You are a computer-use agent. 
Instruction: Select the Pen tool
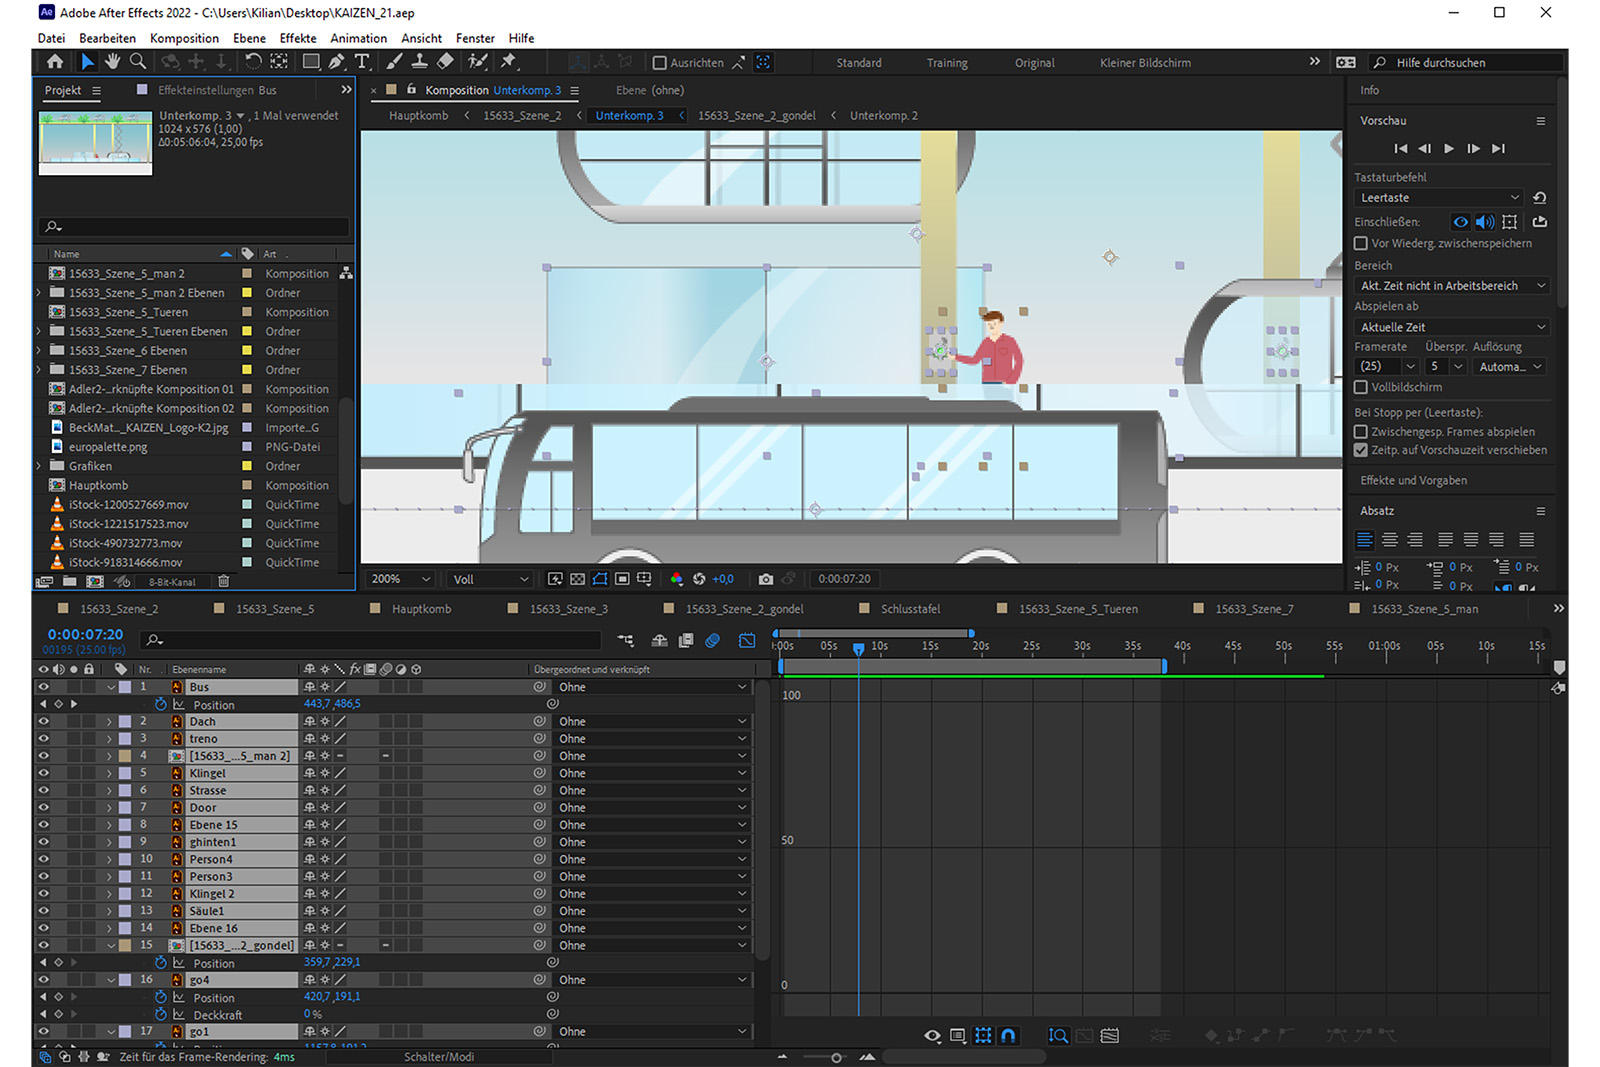click(x=337, y=61)
